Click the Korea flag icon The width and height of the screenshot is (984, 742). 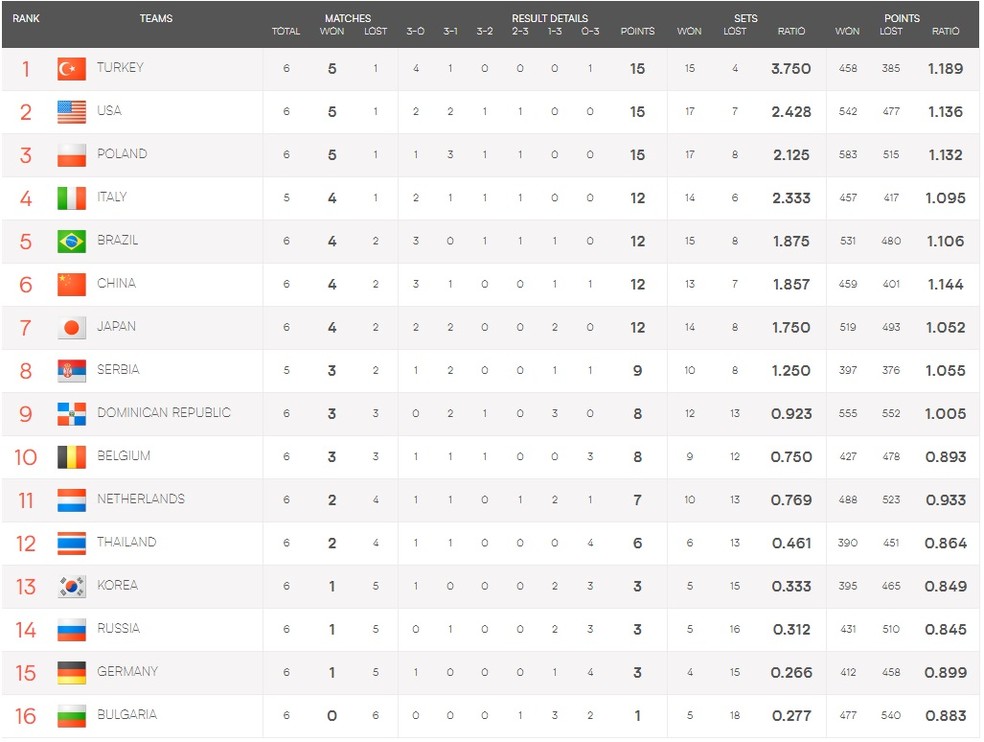point(72,586)
